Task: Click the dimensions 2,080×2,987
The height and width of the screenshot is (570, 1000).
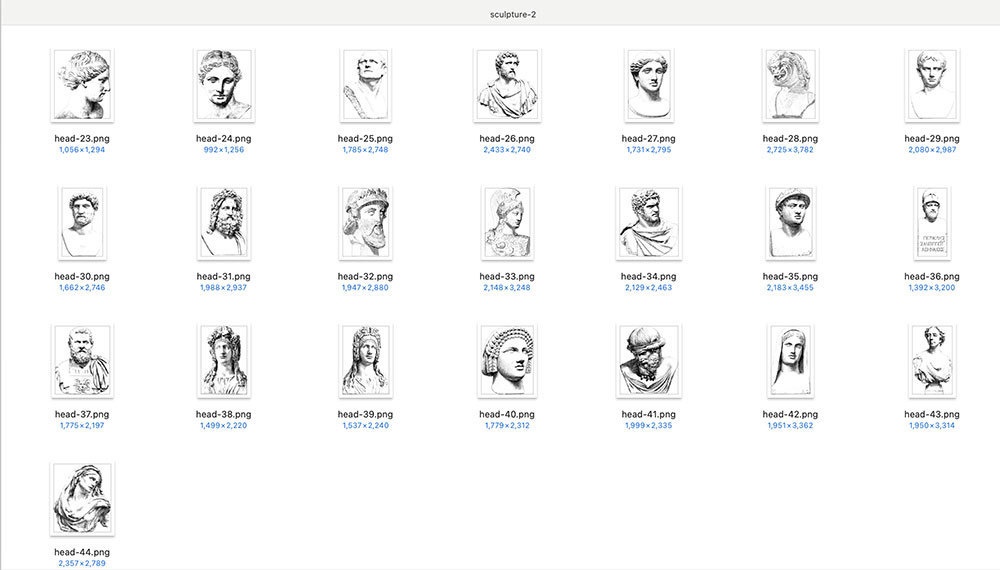Action: coord(932,150)
